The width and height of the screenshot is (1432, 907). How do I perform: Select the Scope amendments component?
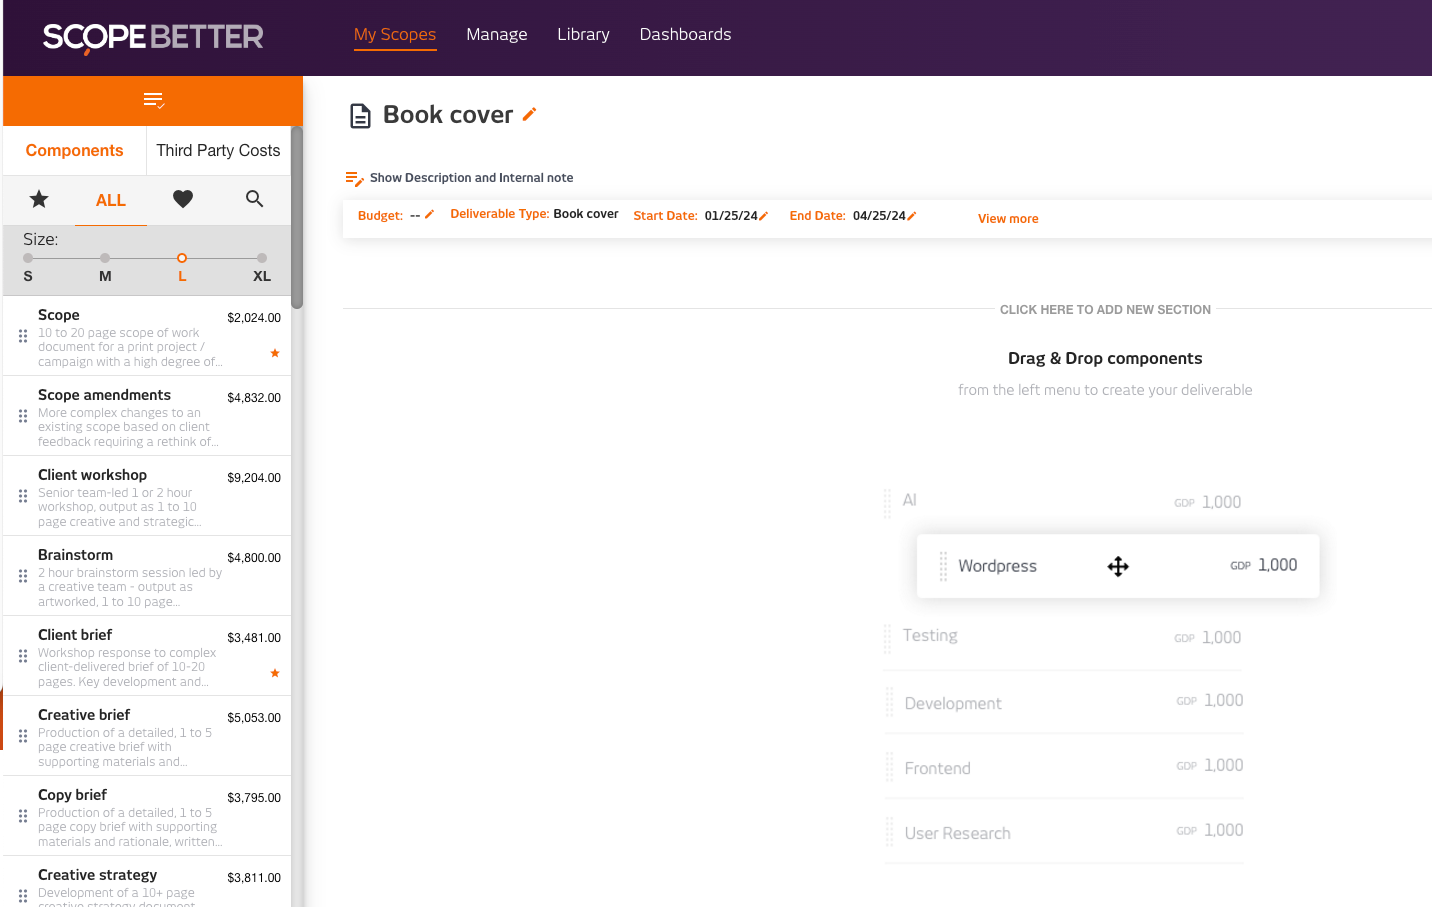pos(147,416)
